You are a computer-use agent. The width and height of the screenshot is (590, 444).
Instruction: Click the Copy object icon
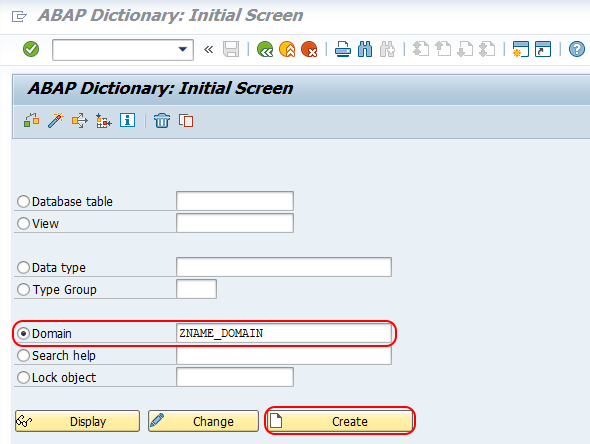click(186, 121)
